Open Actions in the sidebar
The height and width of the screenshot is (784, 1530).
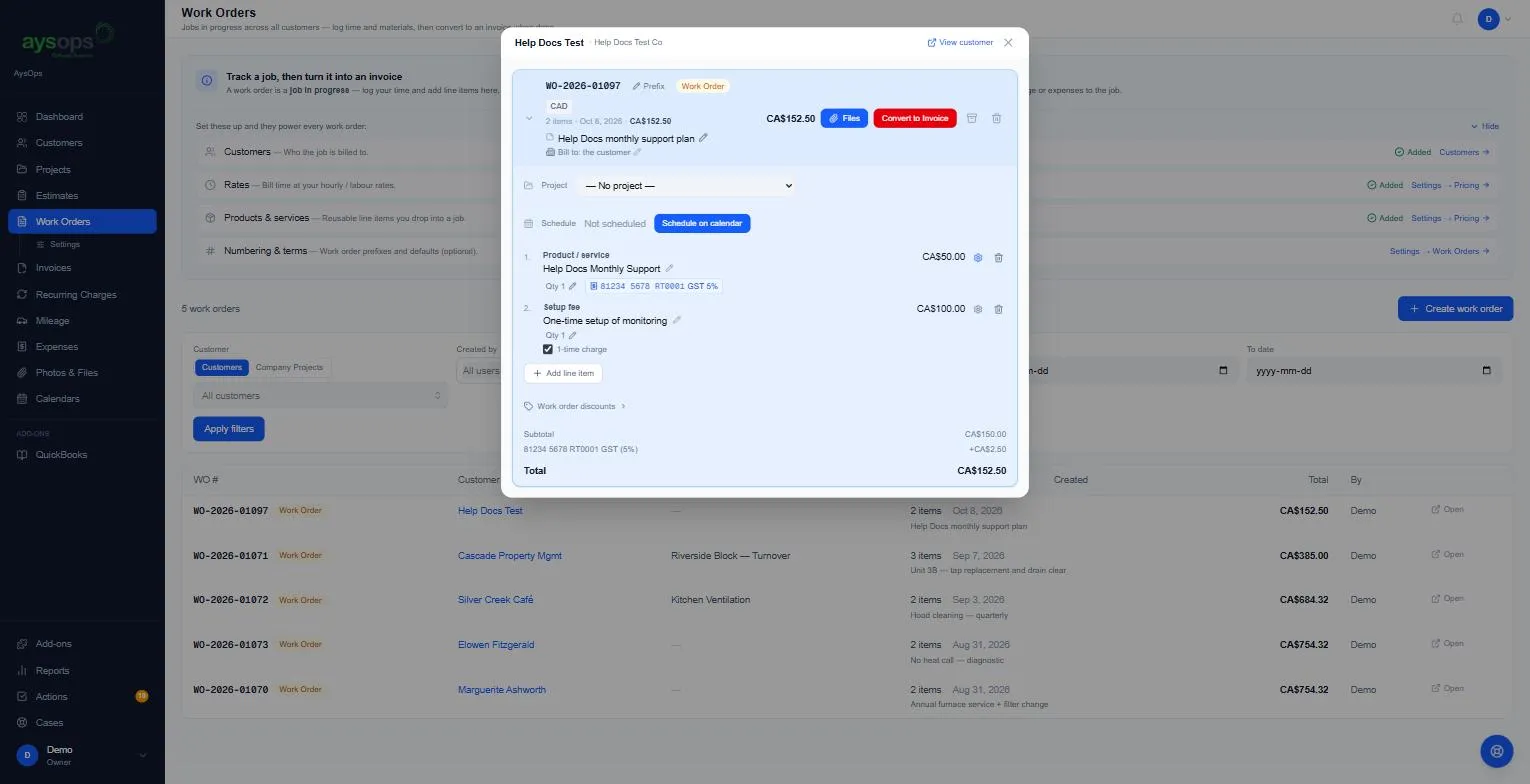tap(82, 697)
